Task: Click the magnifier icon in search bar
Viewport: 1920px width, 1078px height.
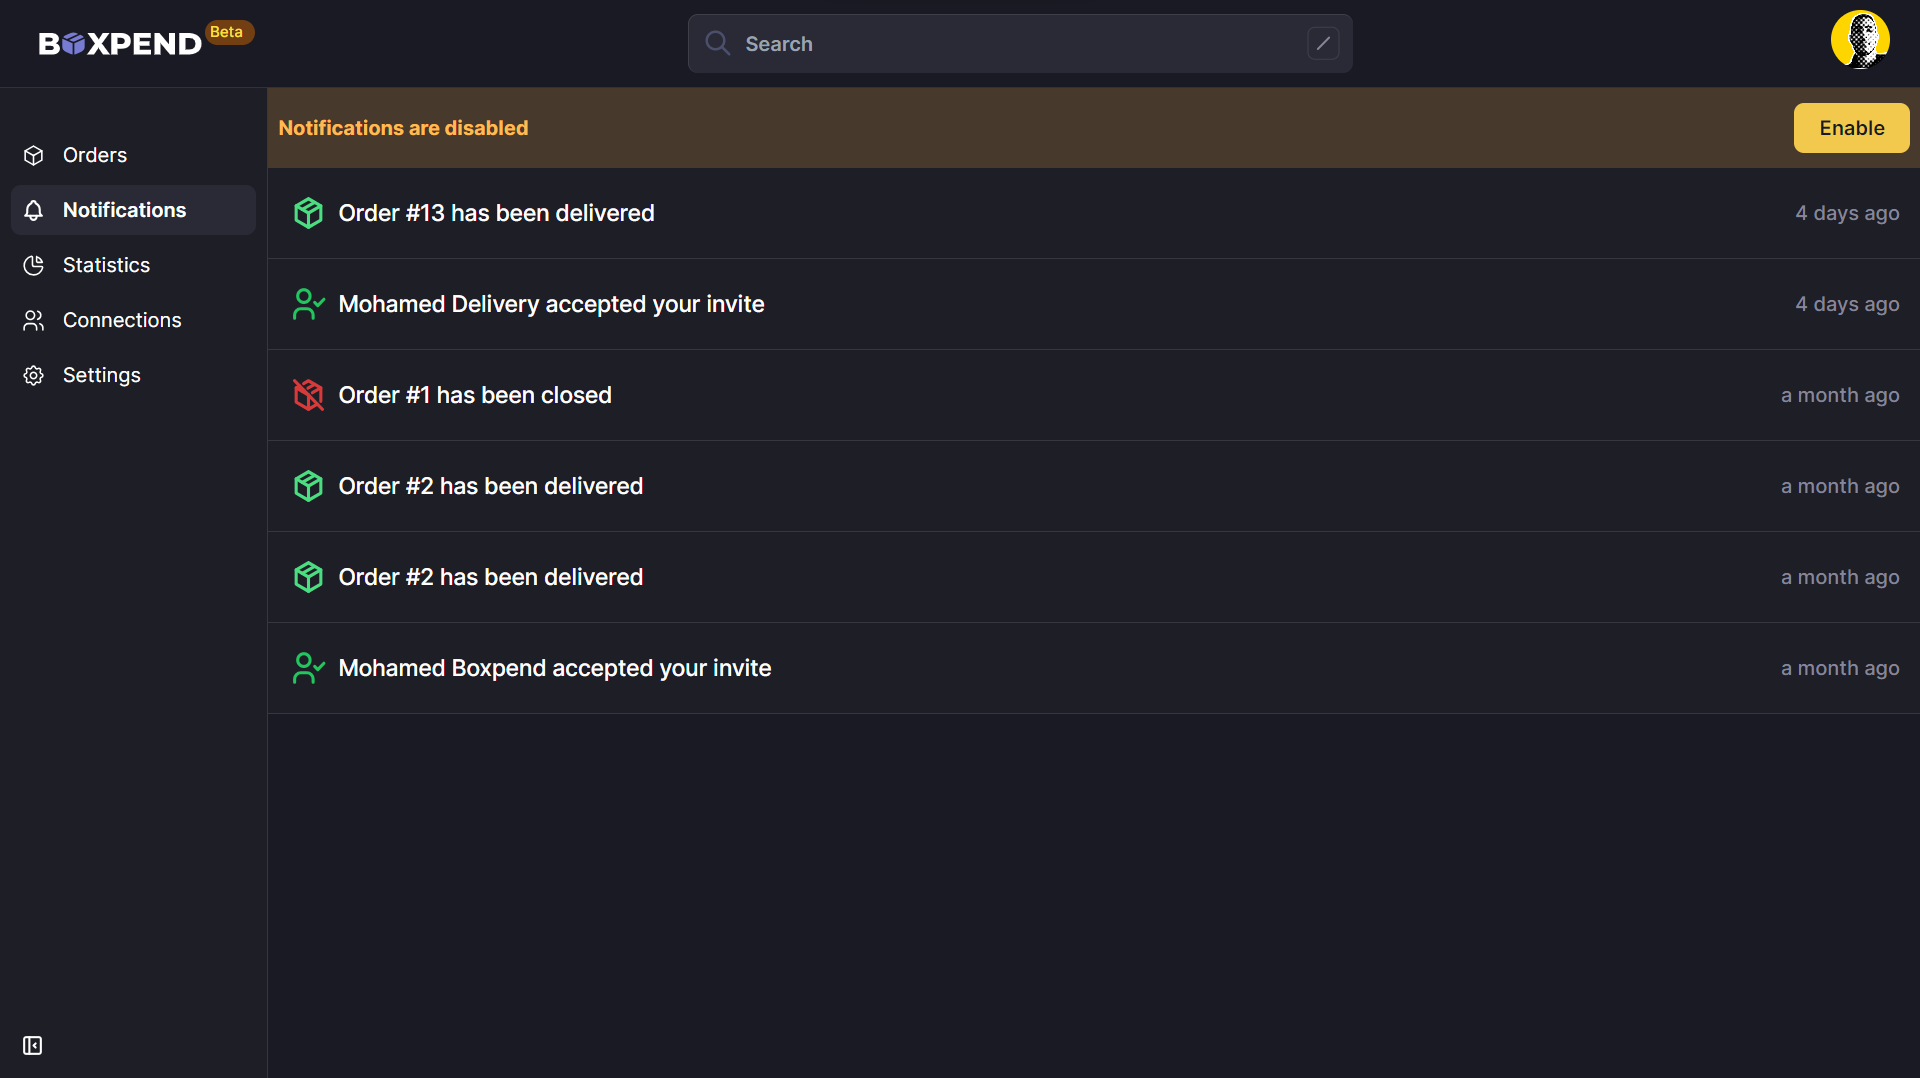Action: 717,43
